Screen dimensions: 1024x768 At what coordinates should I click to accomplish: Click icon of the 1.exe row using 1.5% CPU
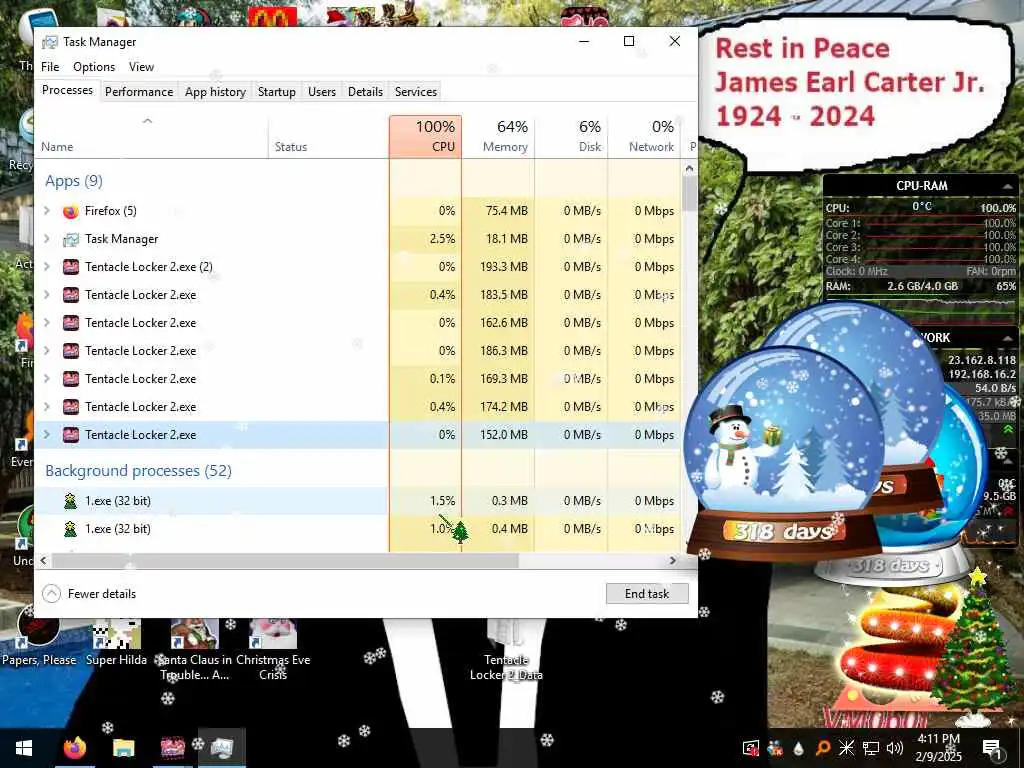[x=71, y=501]
